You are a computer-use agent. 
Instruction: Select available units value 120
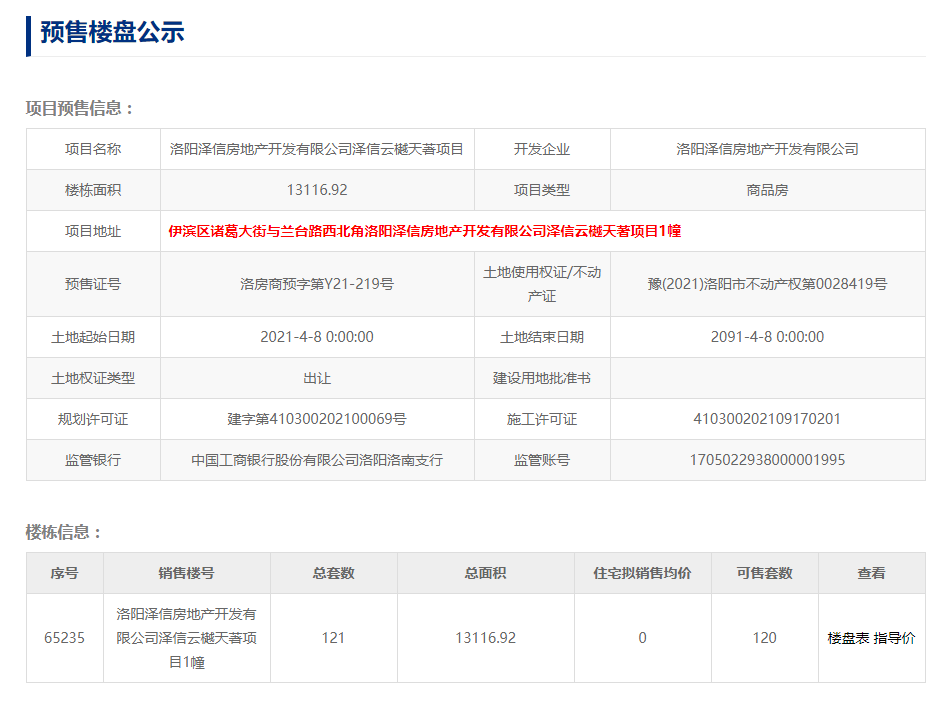pos(765,638)
